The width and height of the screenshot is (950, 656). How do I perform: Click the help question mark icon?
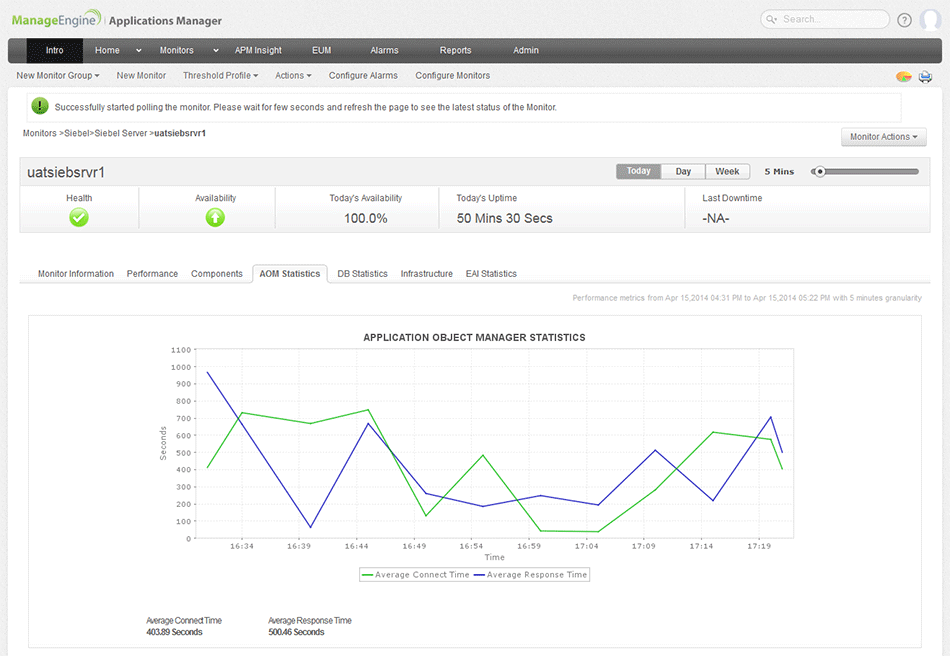tap(904, 20)
